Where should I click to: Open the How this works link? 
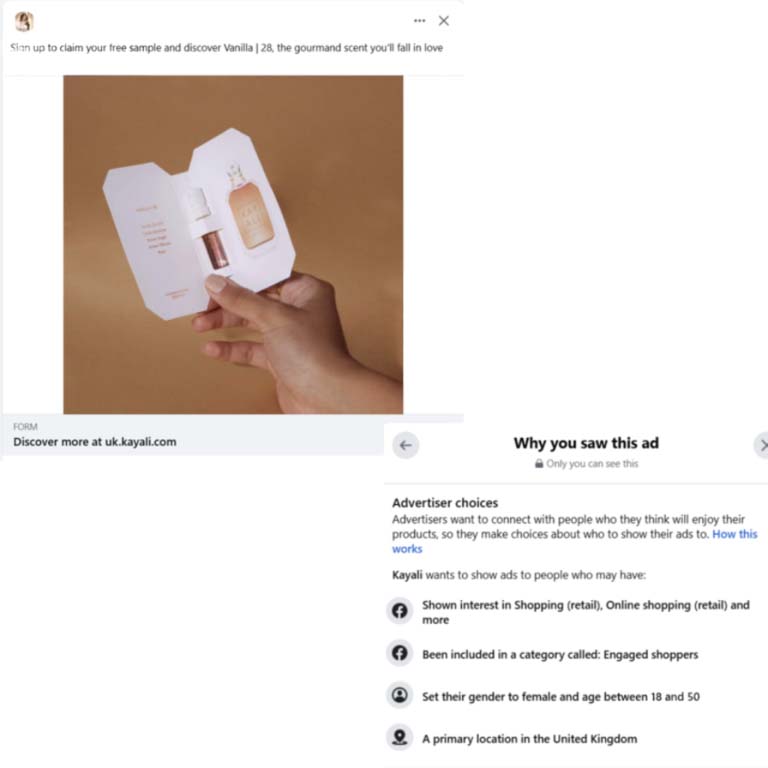pos(575,541)
